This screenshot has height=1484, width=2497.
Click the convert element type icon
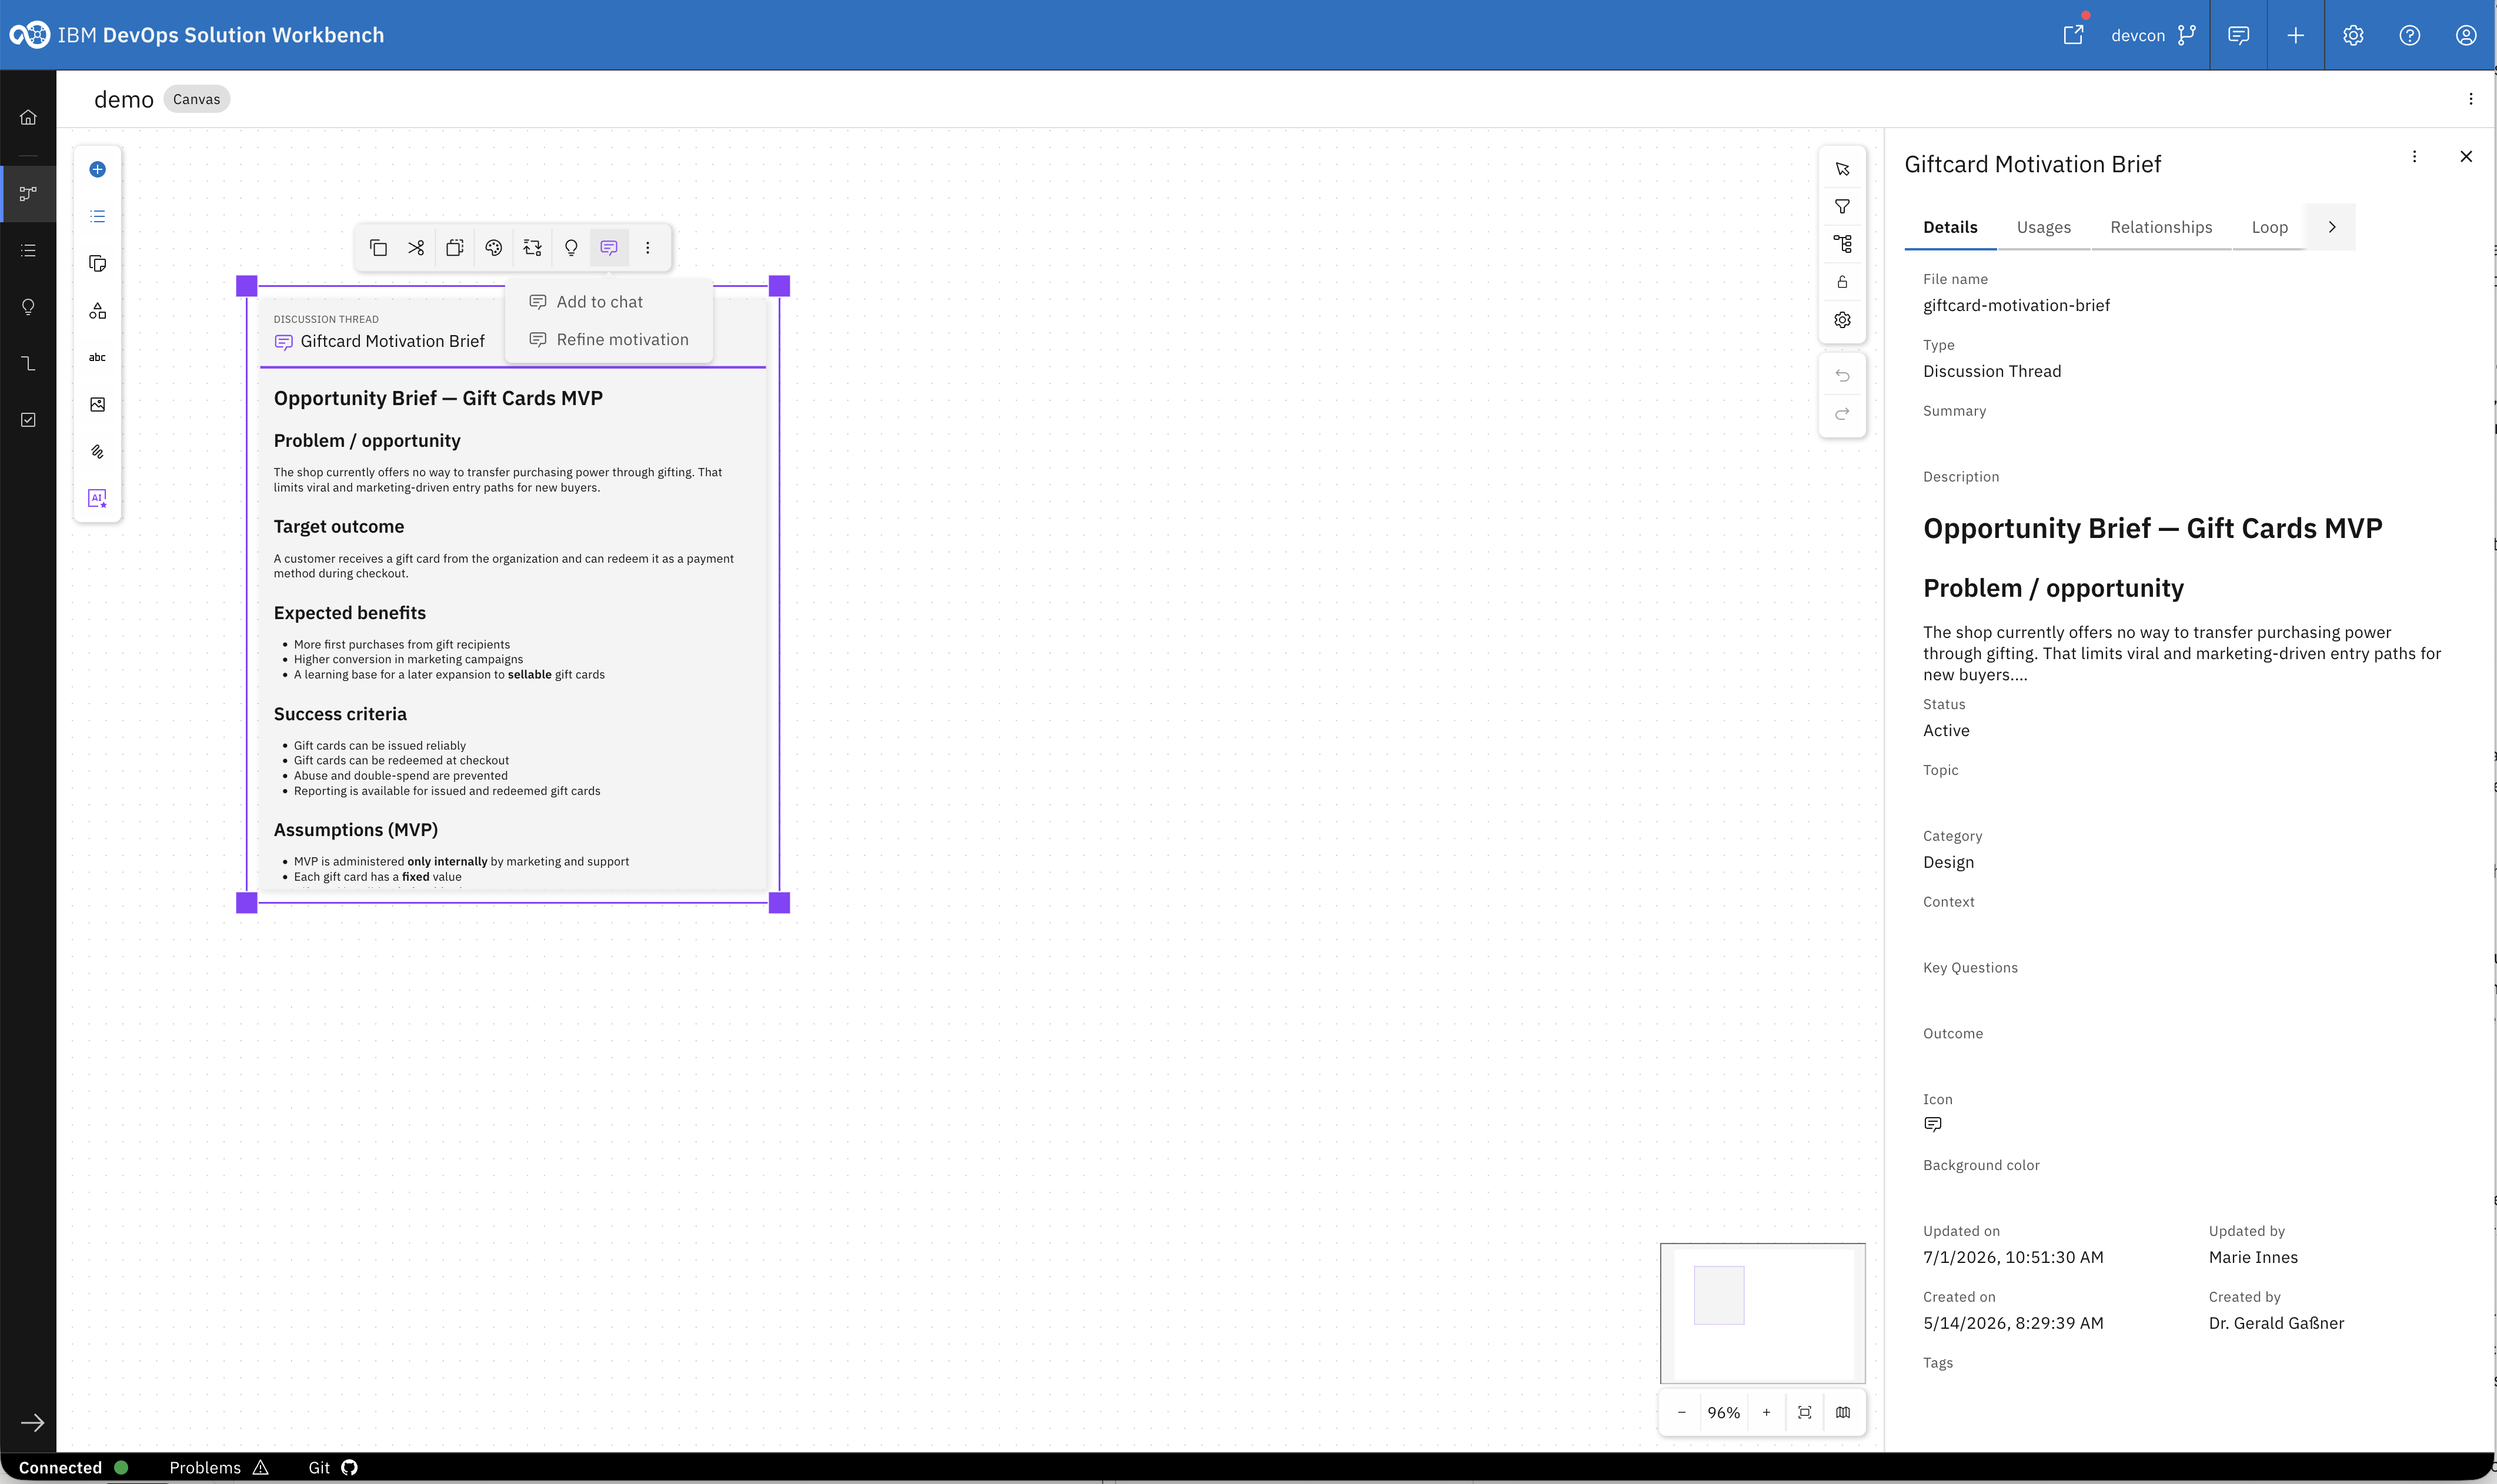tap(532, 247)
